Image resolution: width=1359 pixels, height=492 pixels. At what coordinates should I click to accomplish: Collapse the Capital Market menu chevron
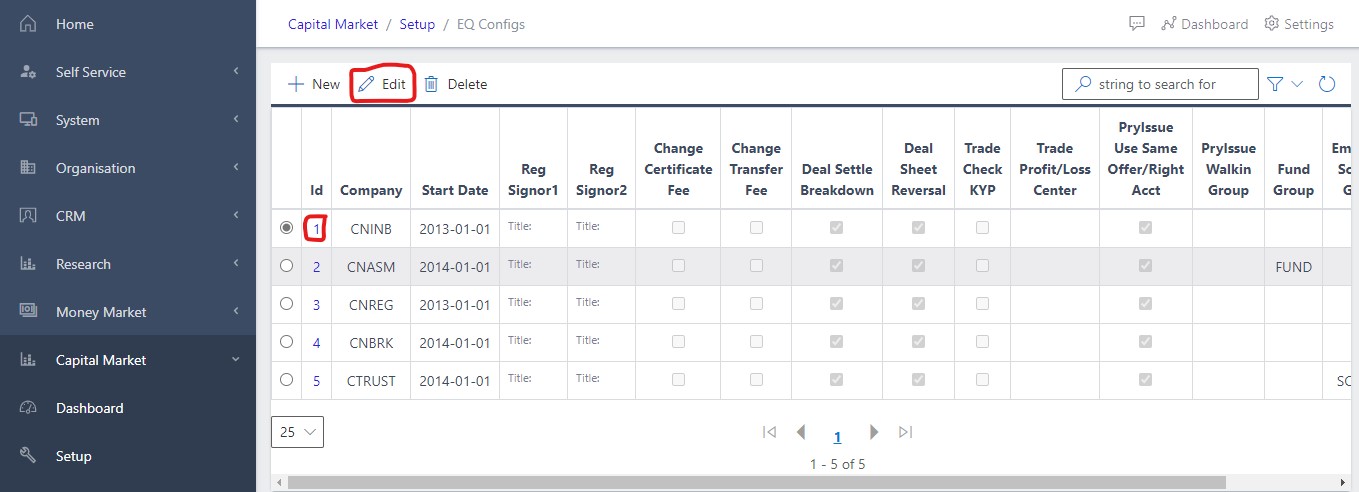pos(236,360)
